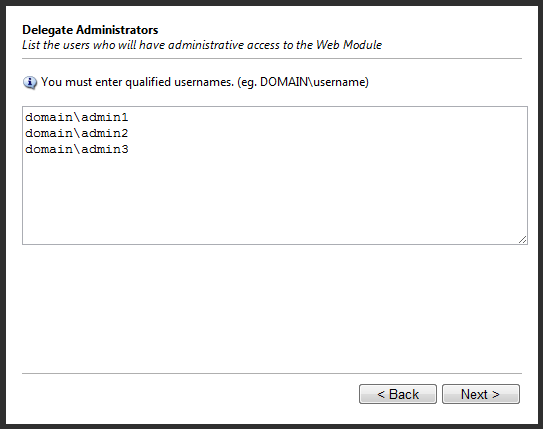Click the italic Web Module description text
543x429 pixels.
[202, 45]
